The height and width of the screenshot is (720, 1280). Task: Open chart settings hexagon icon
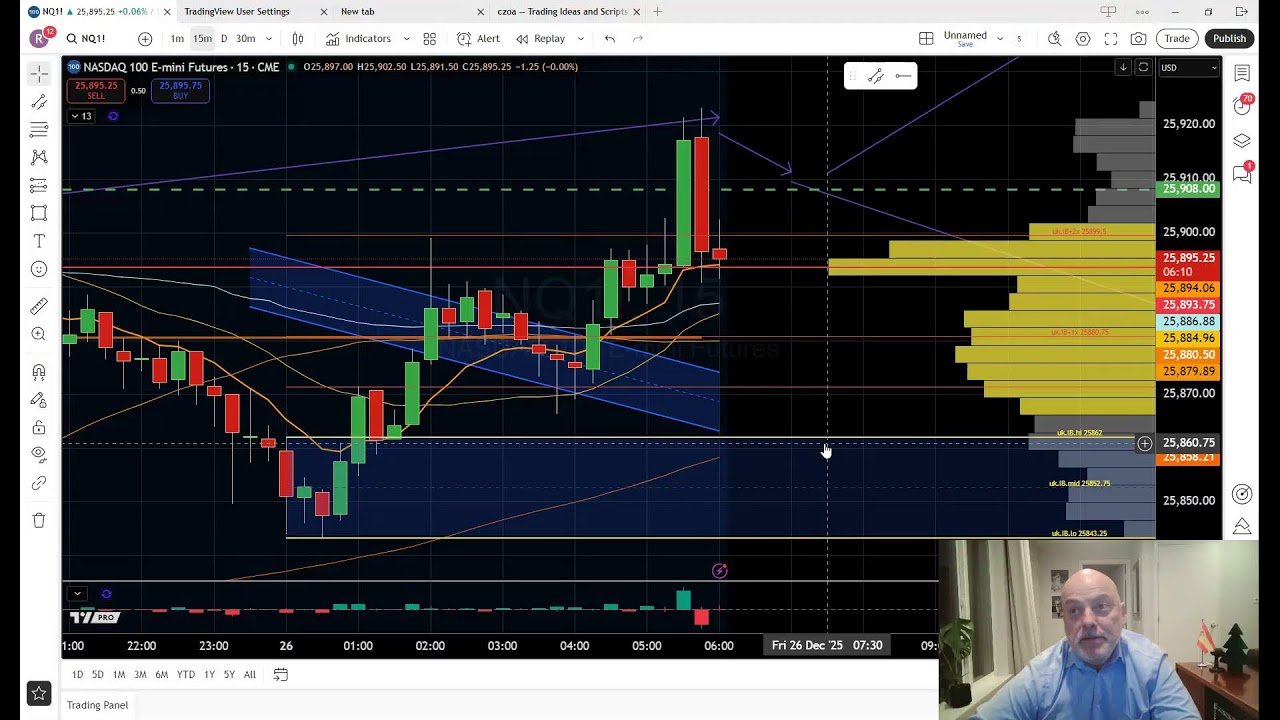pos(1083,39)
